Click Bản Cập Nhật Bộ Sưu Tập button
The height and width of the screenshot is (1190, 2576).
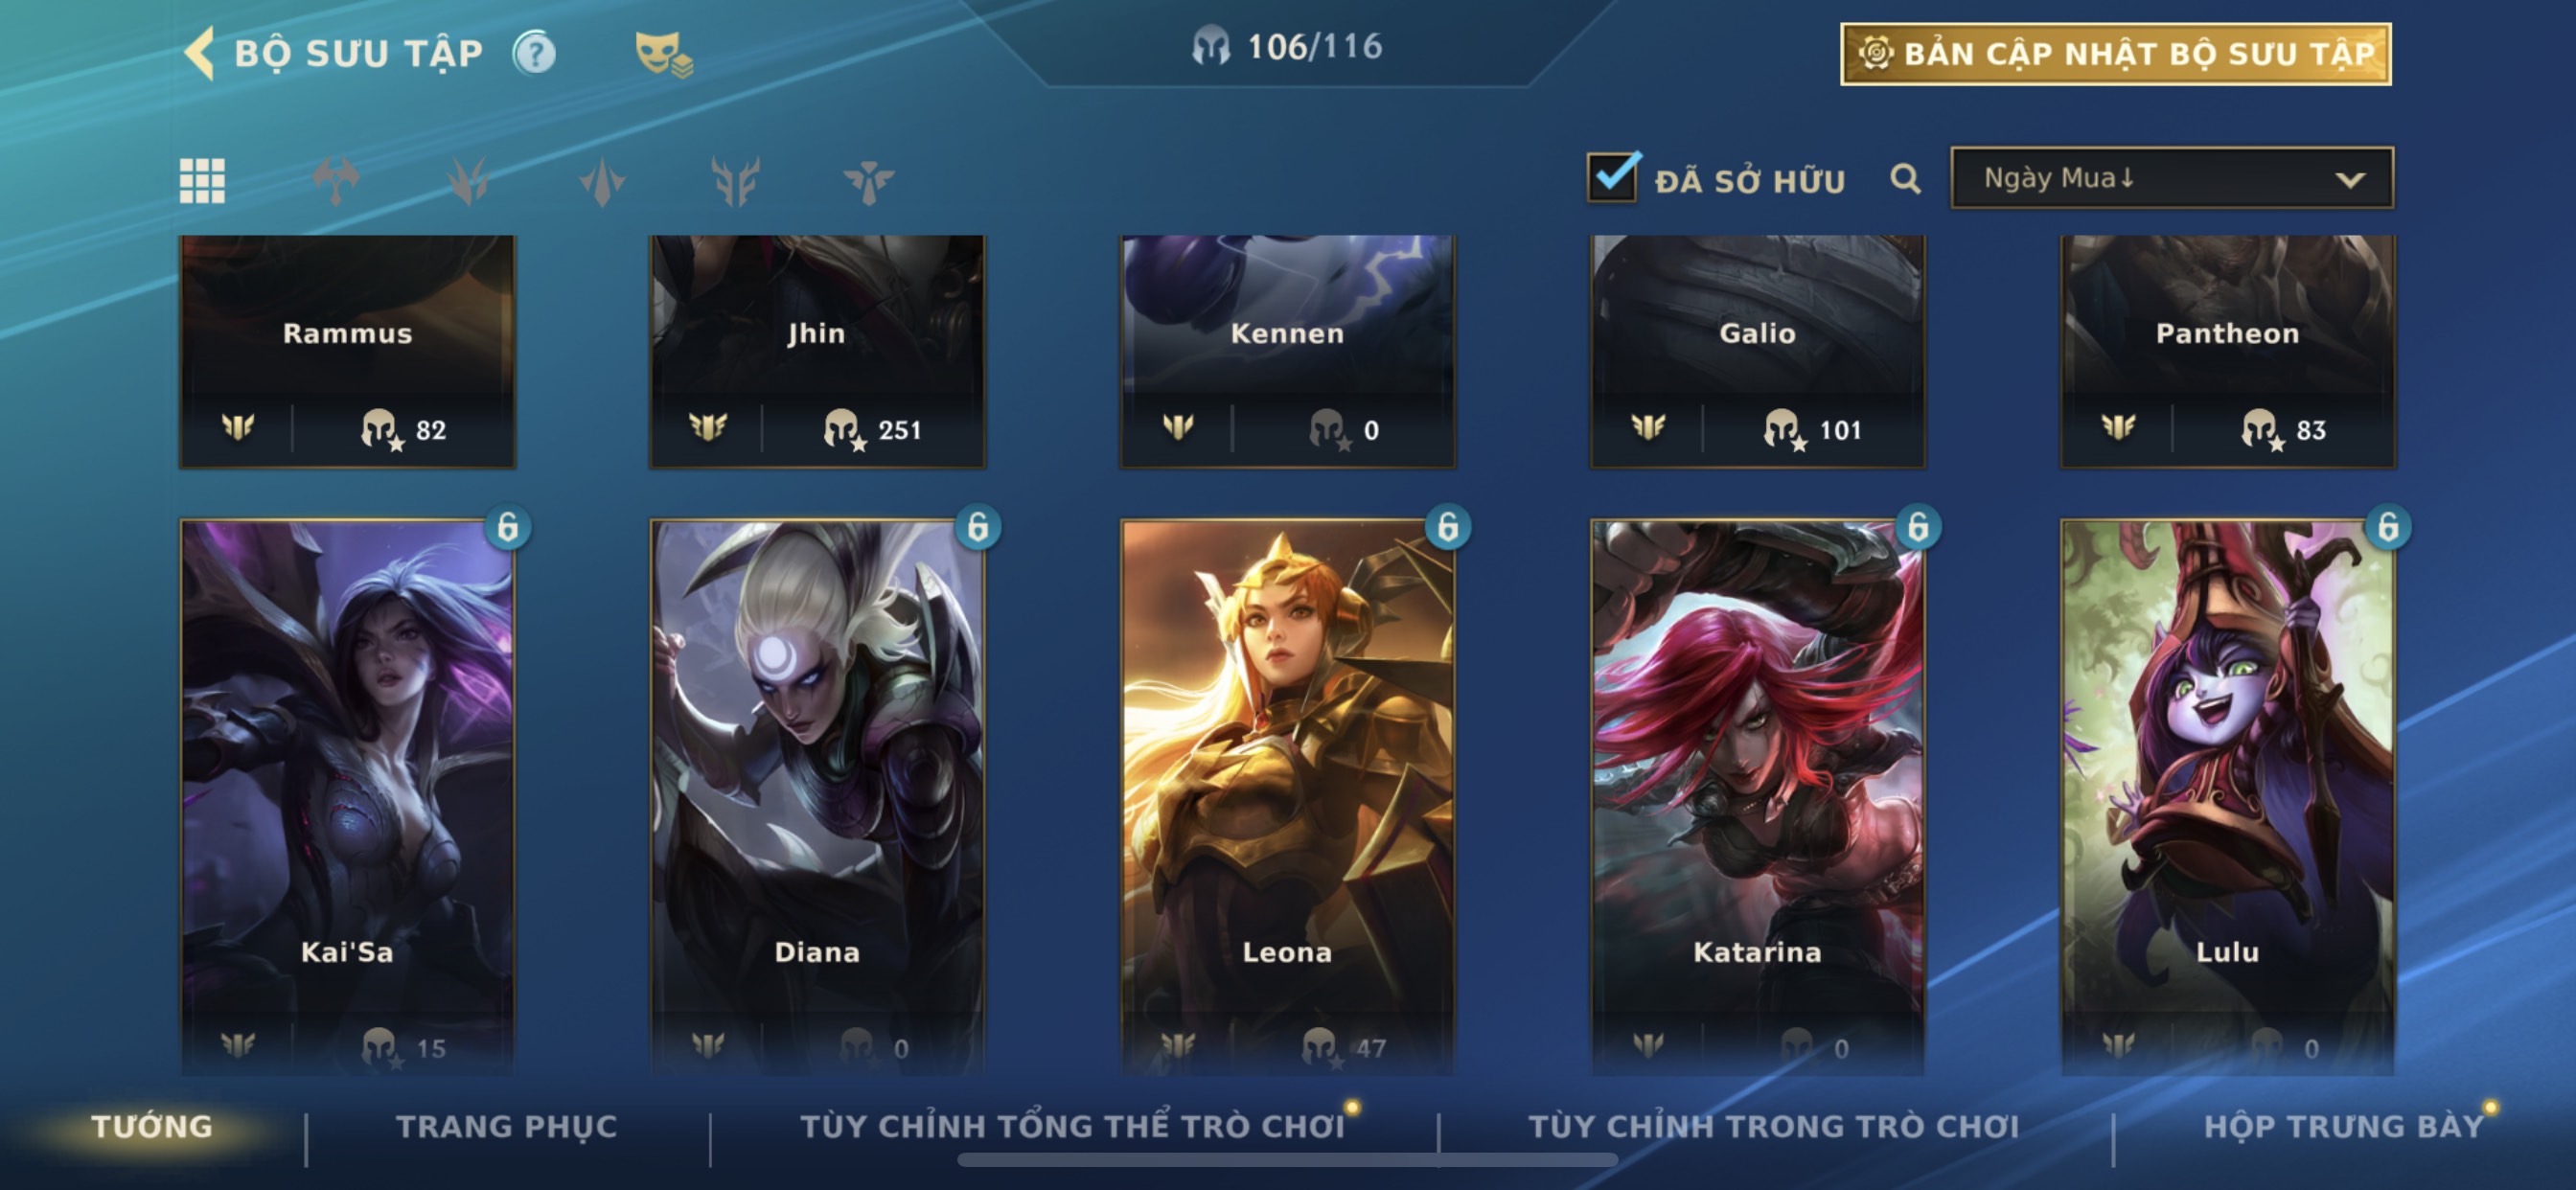coord(2116,54)
